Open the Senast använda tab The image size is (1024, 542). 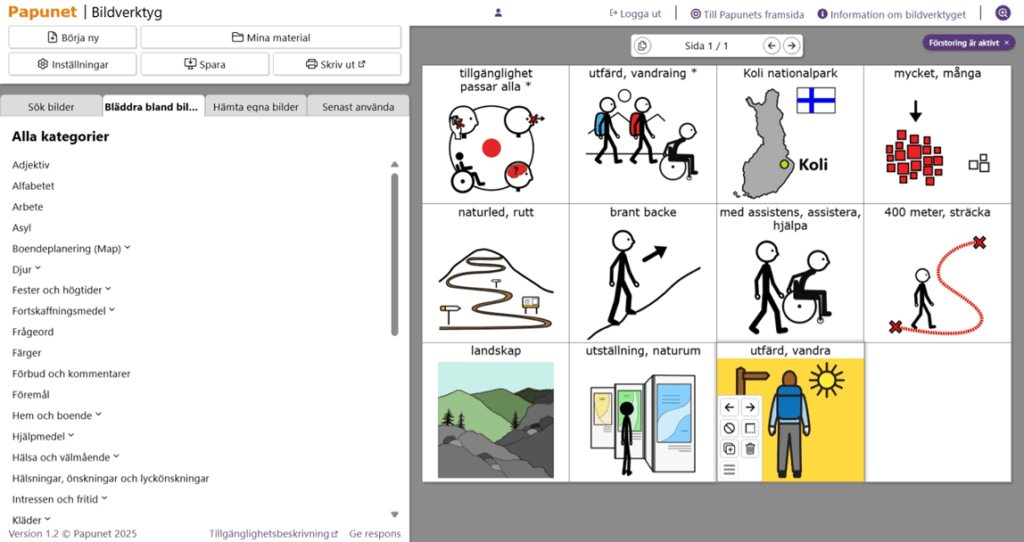point(357,107)
